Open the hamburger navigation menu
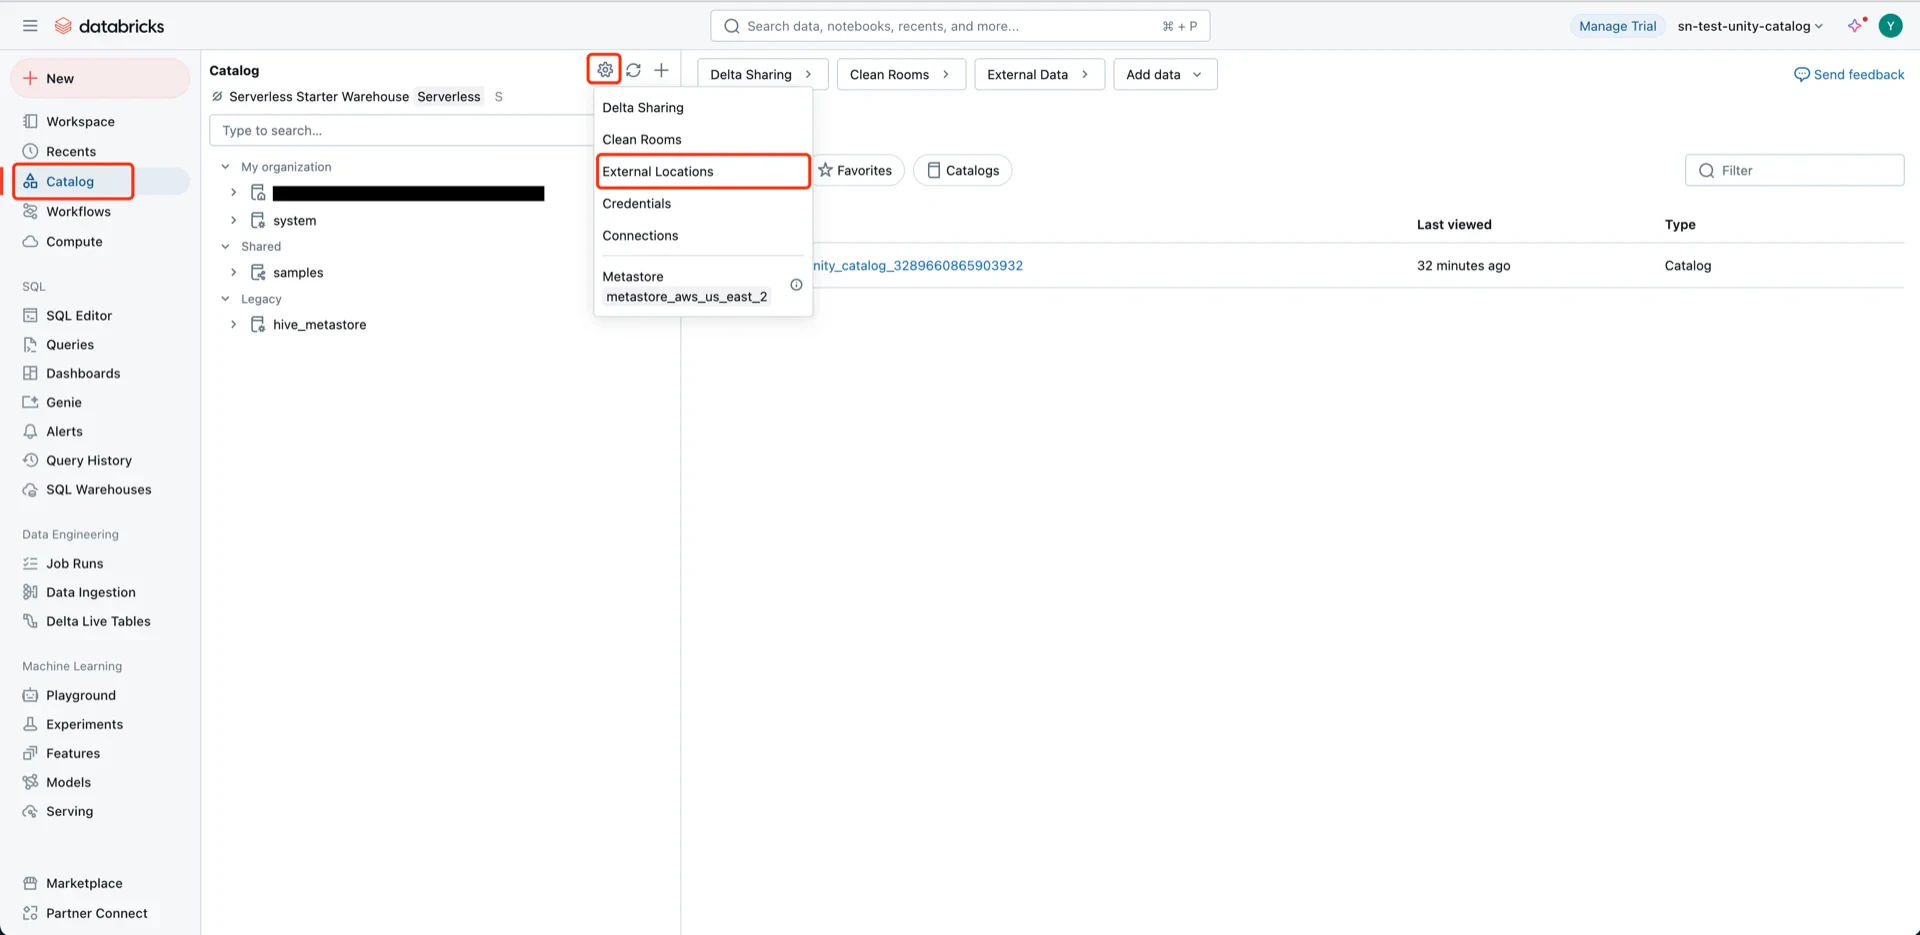This screenshot has height=935, width=1920. (30, 26)
